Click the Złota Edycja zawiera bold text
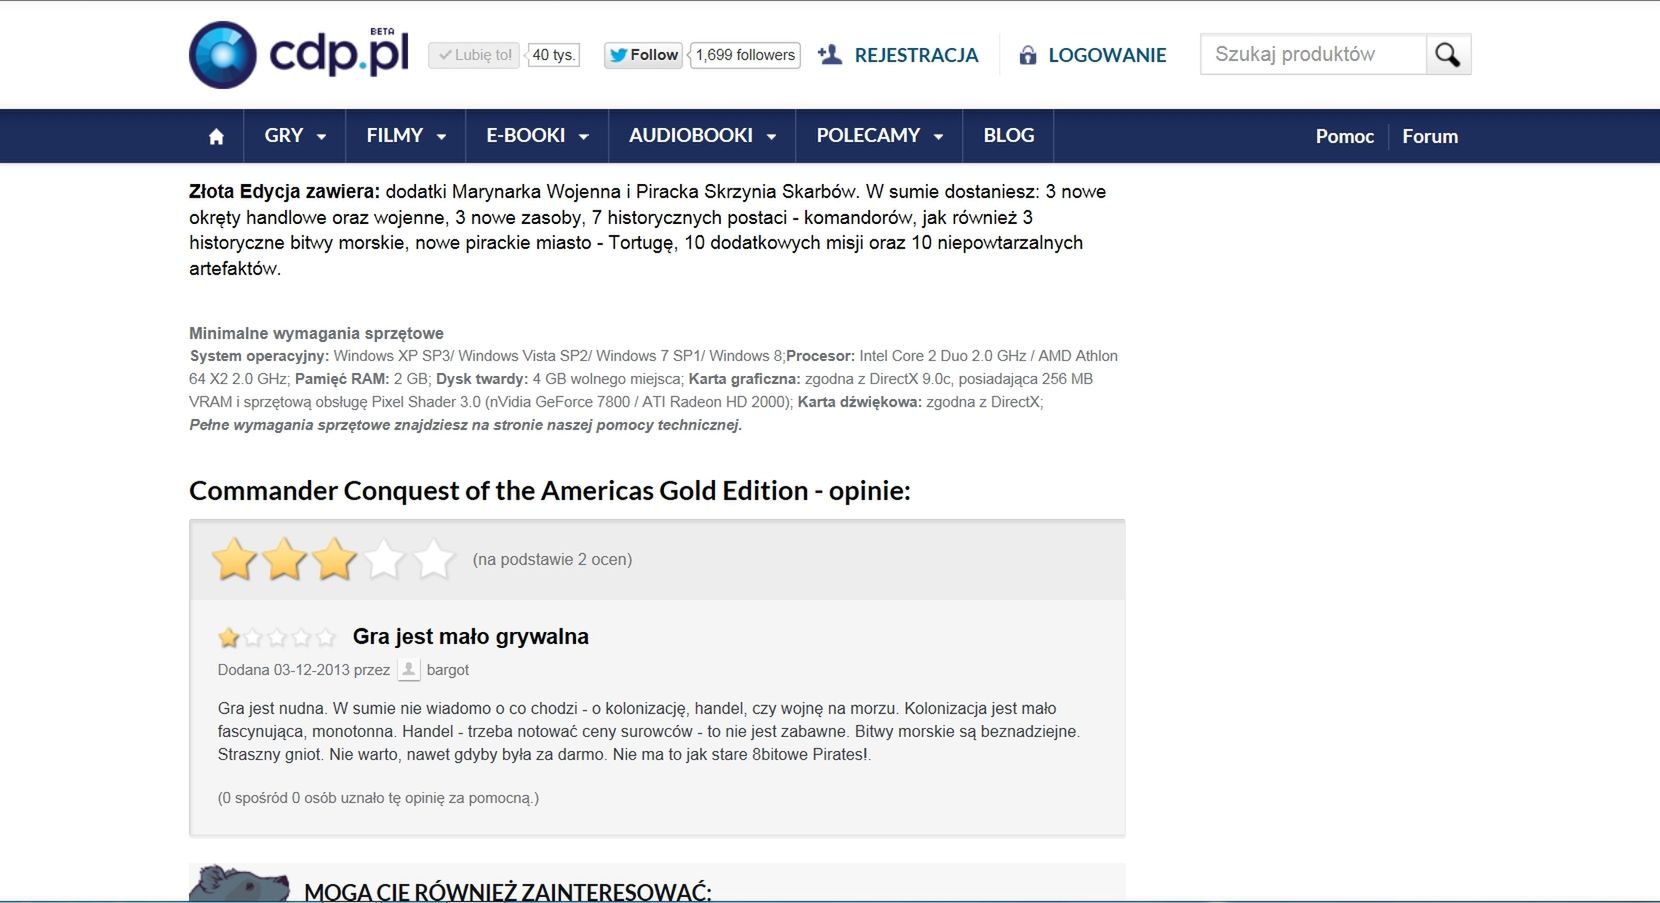 [284, 192]
